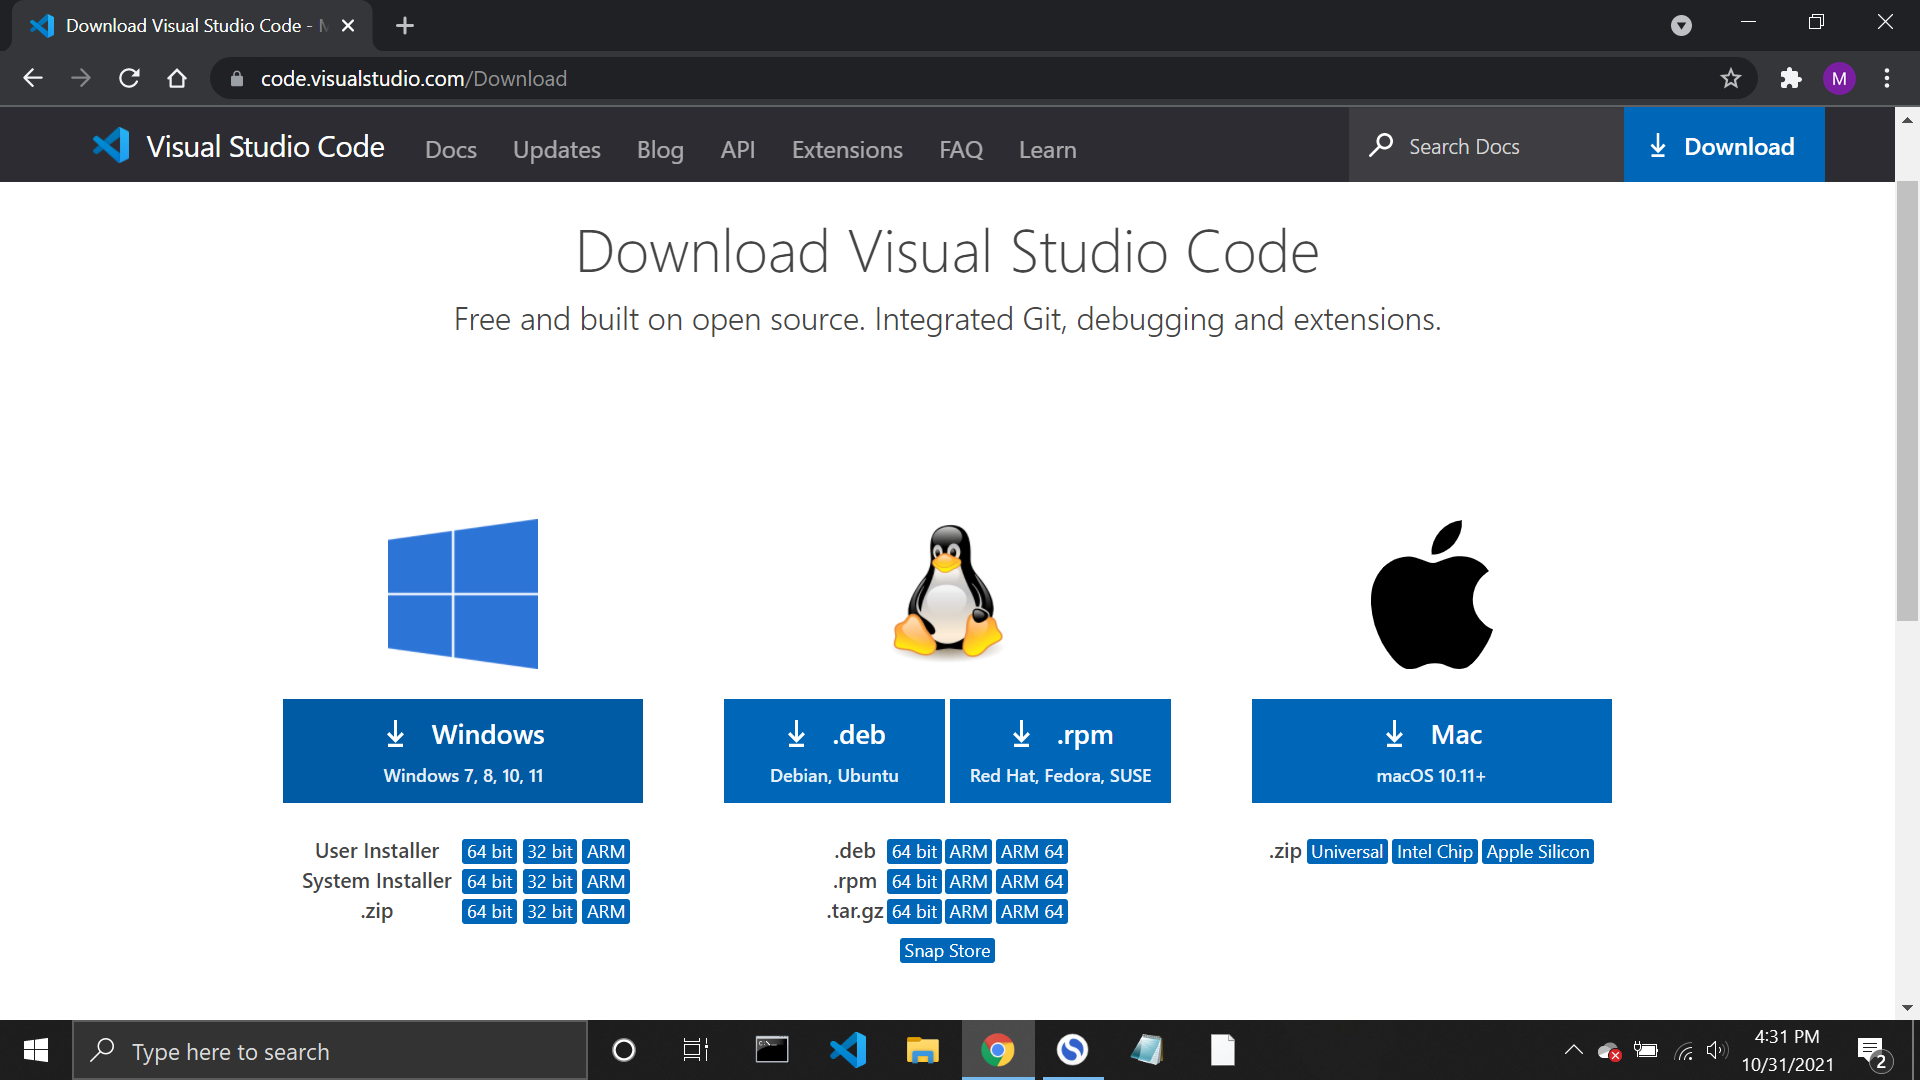
Task: Click the page vertical scrollbar thumb
Action: [1907, 400]
